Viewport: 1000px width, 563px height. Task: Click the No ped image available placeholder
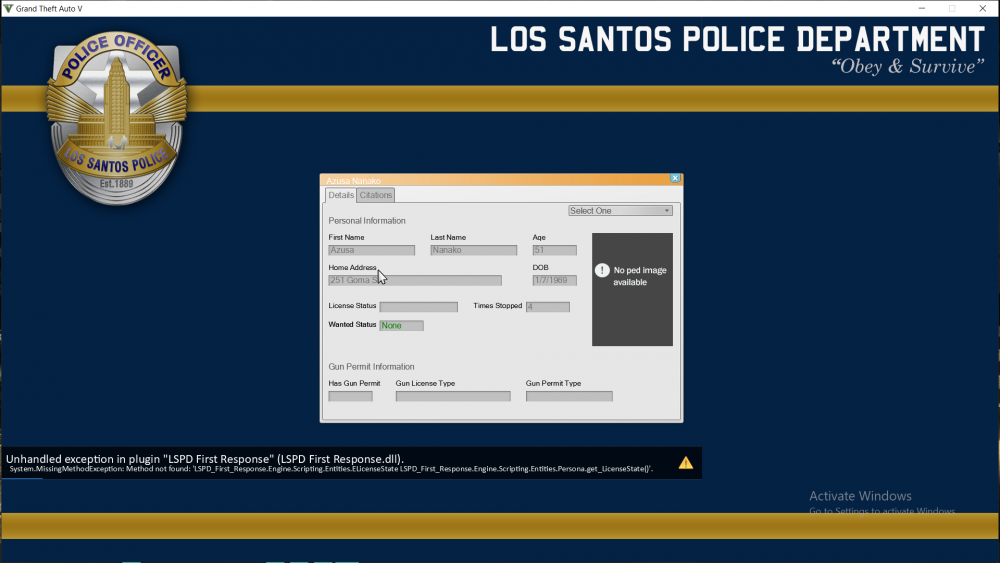click(632, 289)
